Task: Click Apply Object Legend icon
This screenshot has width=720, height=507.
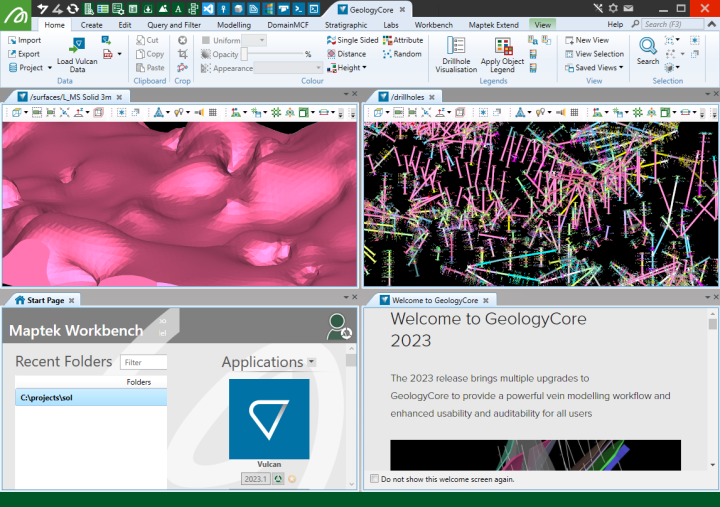Action: point(503,46)
